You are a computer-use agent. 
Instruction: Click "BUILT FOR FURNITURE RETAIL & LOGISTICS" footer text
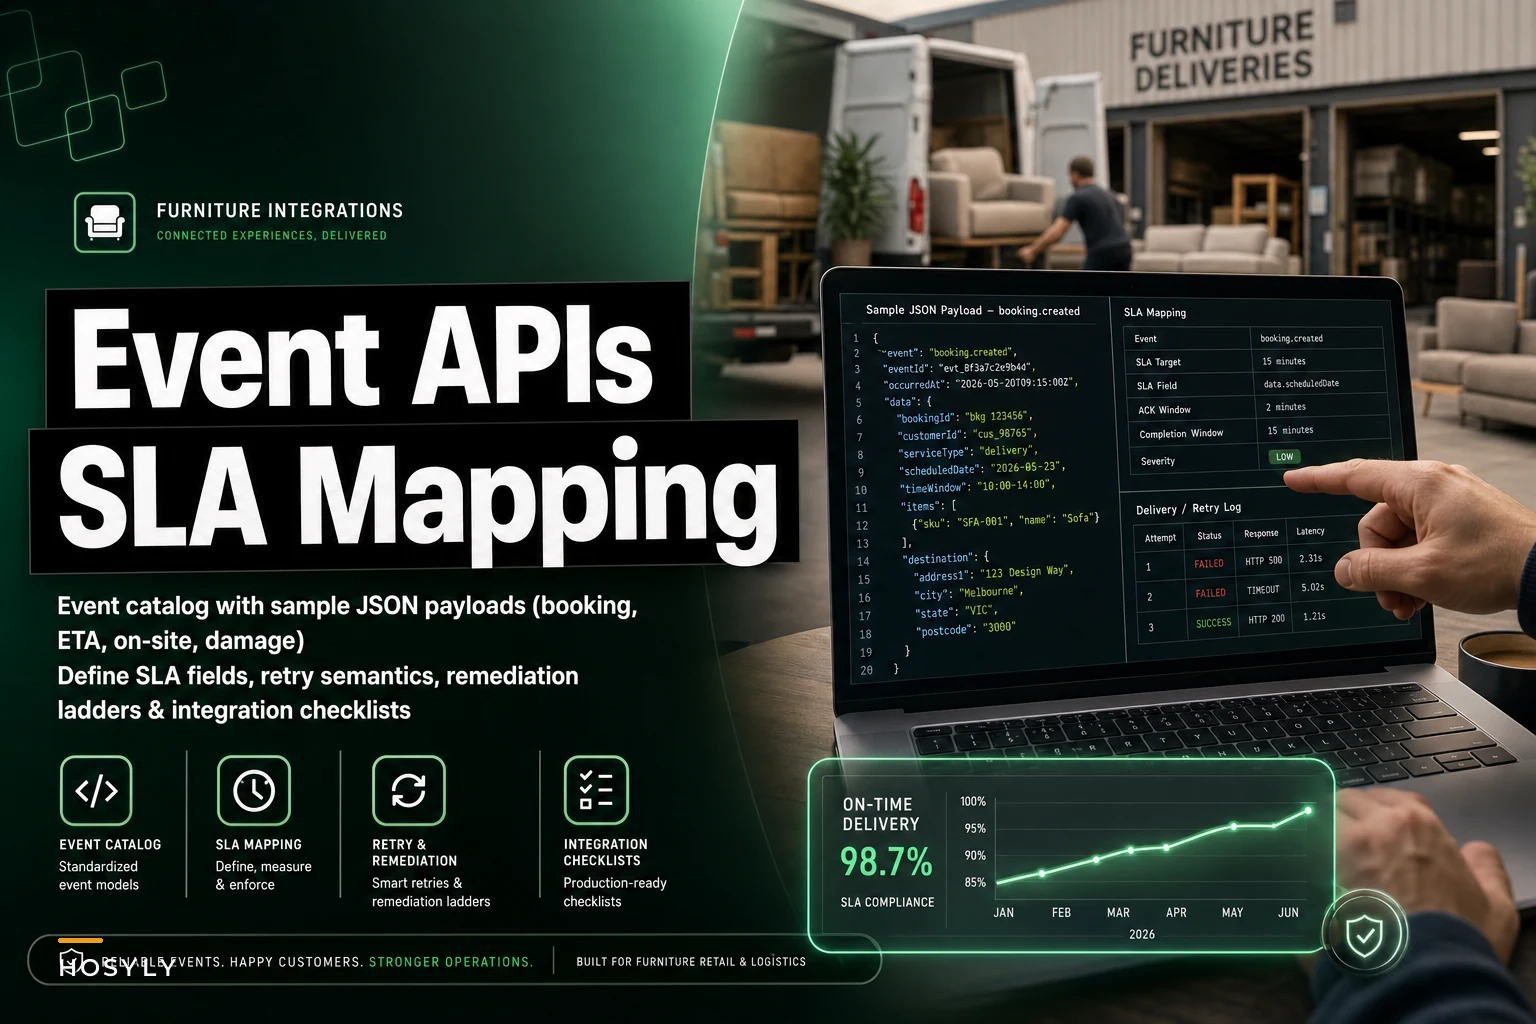(x=691, y=962)
